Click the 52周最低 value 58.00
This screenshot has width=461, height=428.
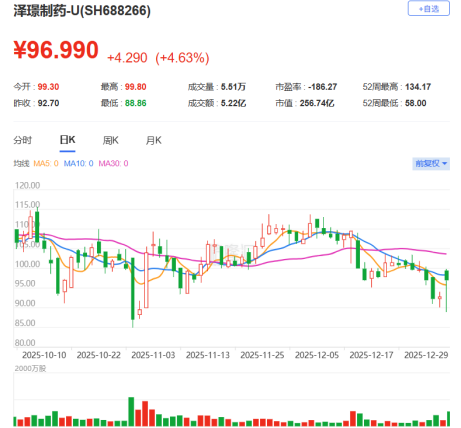coord(416,103)
